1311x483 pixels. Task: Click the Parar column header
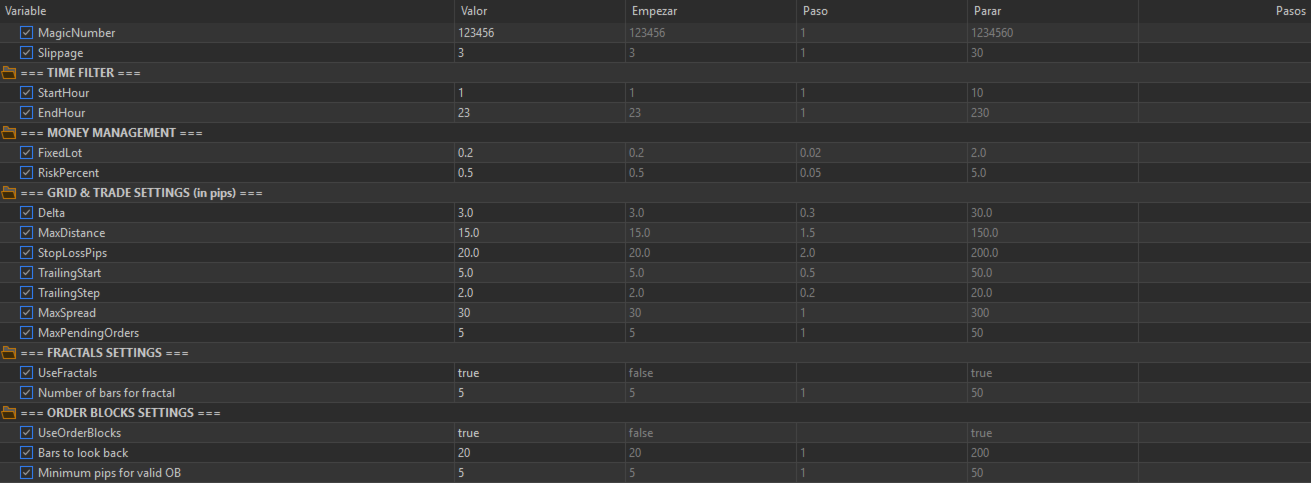(x=1051, y=10)
